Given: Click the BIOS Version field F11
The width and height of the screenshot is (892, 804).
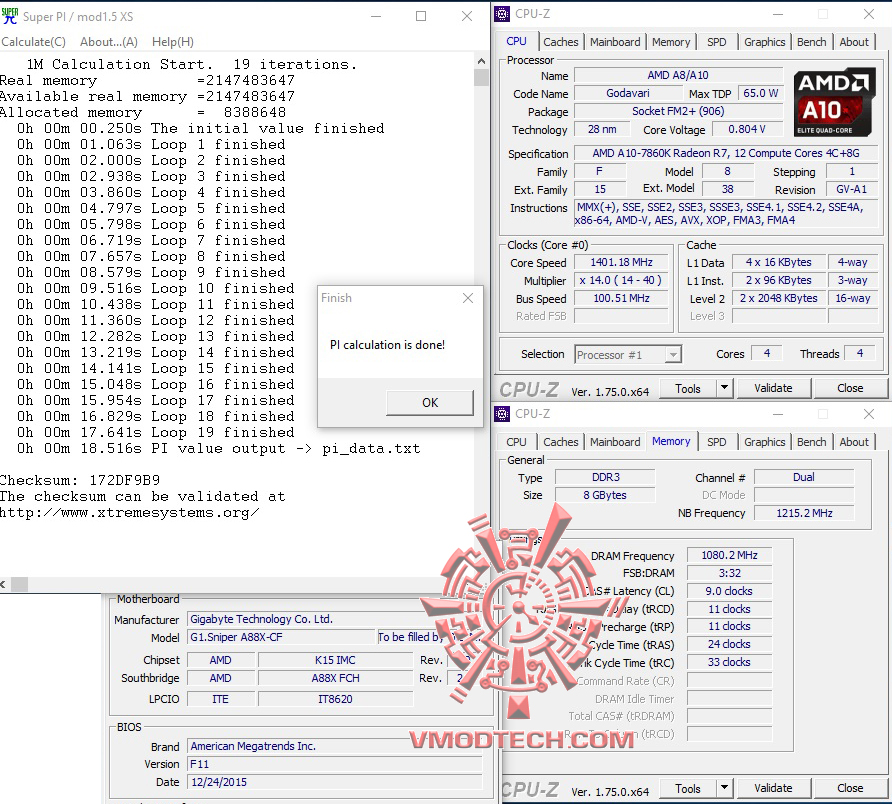Looking at the screenshot, I should pyautogui.click(x=336, y=764).
